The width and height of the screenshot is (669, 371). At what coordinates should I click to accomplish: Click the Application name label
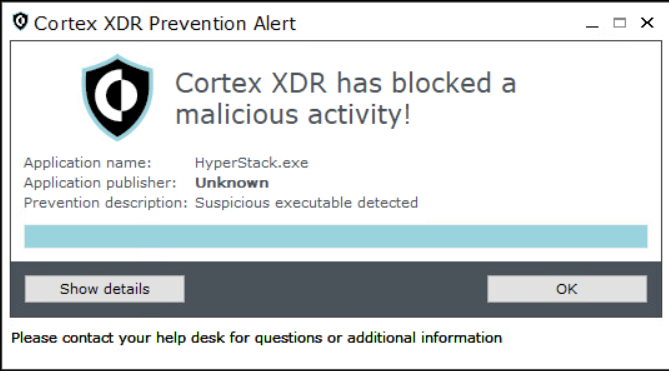tap(87, 163)
